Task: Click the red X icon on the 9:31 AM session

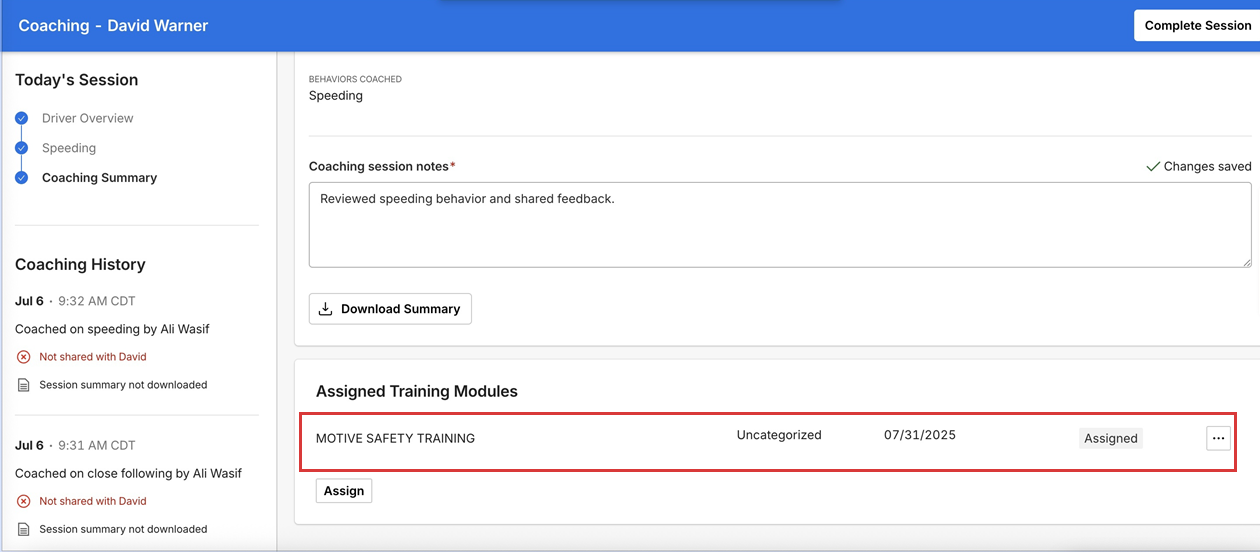Action: 24,502
